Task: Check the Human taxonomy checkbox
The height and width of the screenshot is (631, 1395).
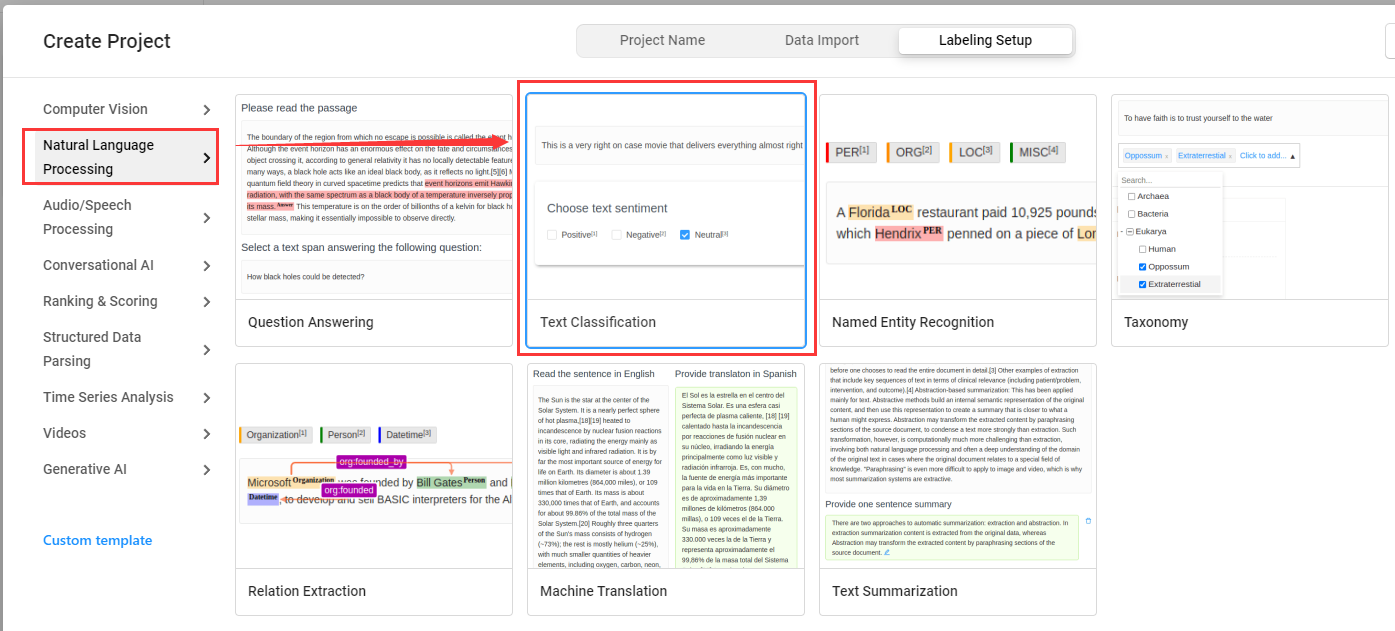Action: [1142, 249]
